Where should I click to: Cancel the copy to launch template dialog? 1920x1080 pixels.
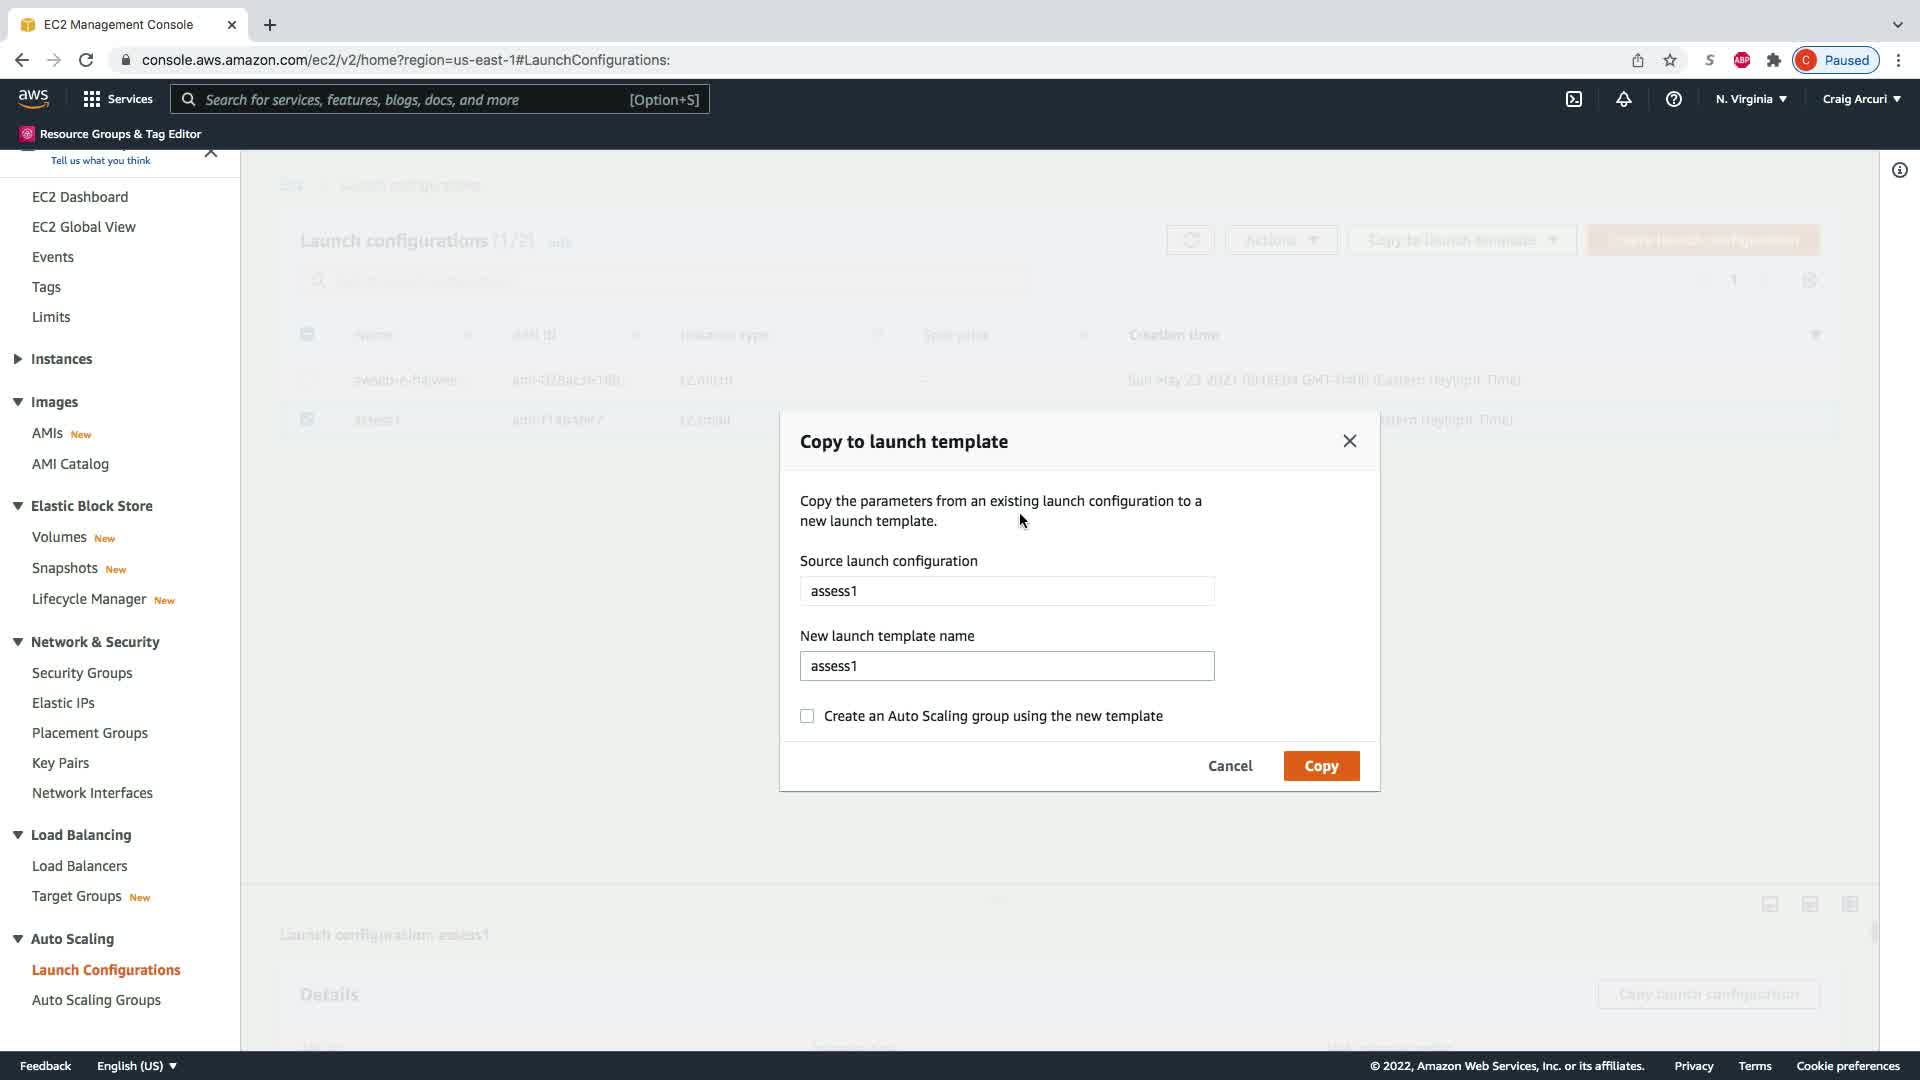click(1229, 766)
